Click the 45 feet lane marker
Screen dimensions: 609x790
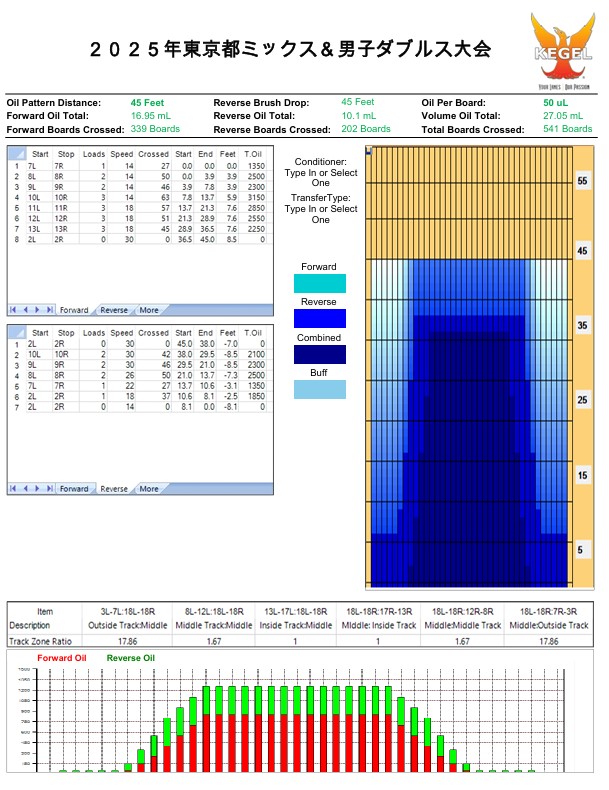pos(582,251)
